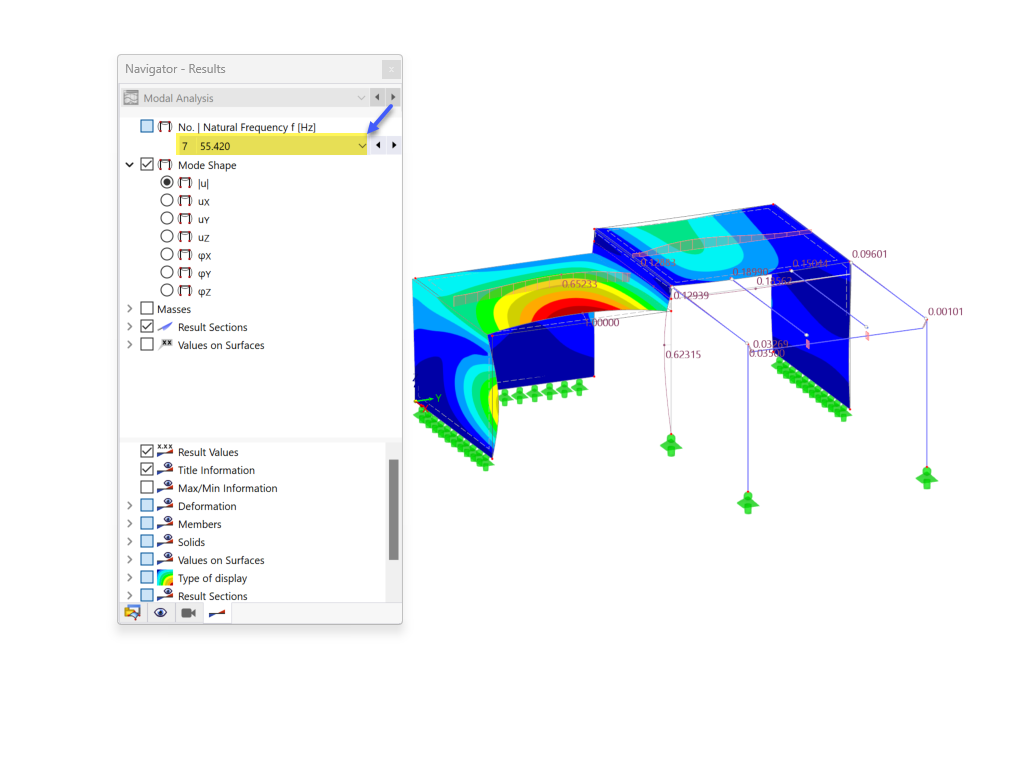This screenshot has height=768, width=1024.
Task: Expand the lower Result Sections node
Action: click(x=129, y=596)
